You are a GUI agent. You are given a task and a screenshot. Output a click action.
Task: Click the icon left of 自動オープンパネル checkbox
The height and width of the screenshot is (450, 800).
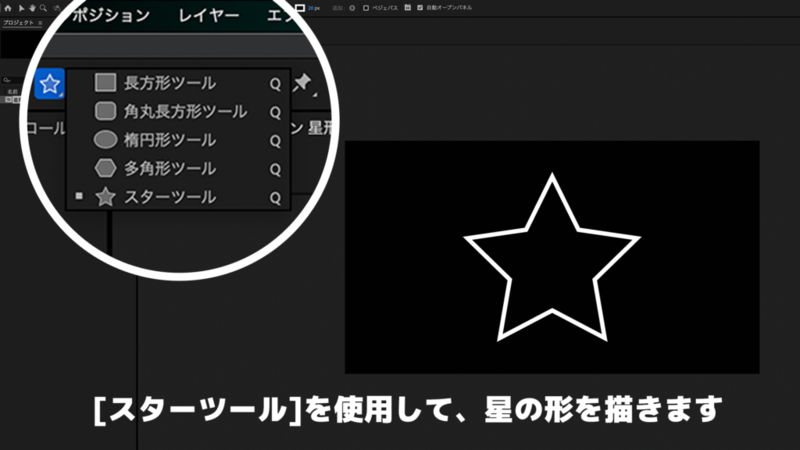pyautogui.click(x=407, y=8)
